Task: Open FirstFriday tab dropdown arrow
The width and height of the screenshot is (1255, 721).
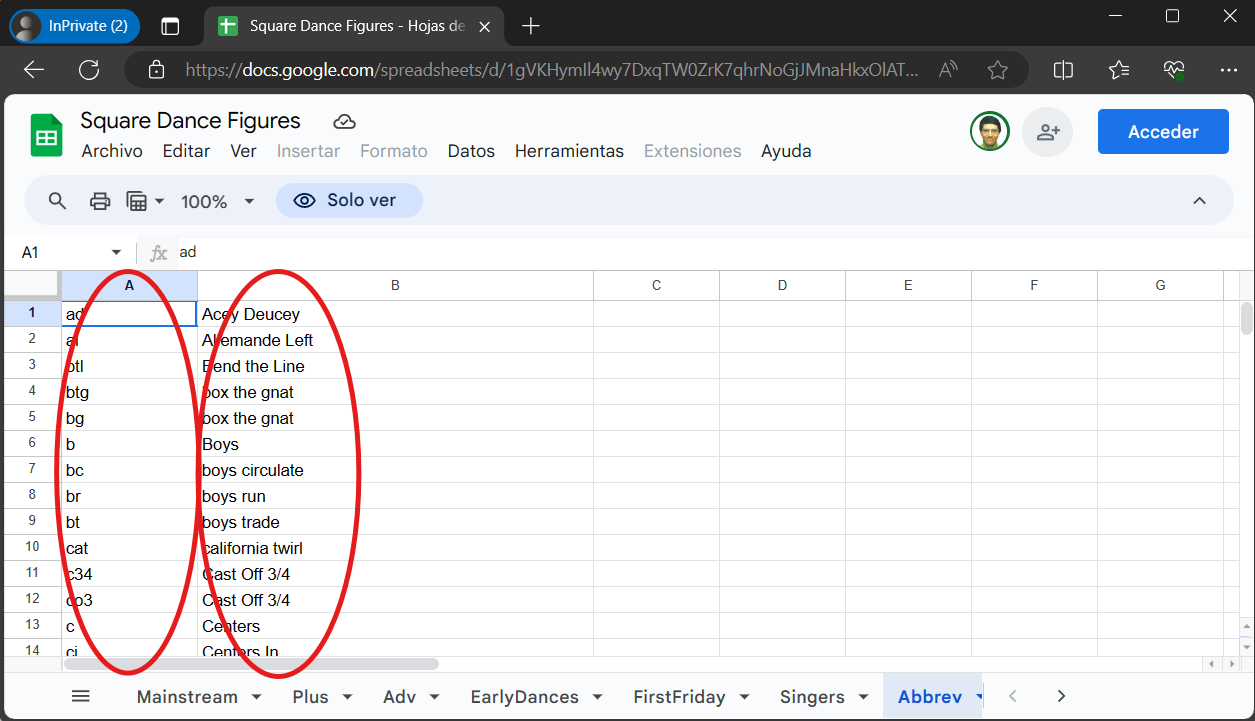Action: (744, 697)
